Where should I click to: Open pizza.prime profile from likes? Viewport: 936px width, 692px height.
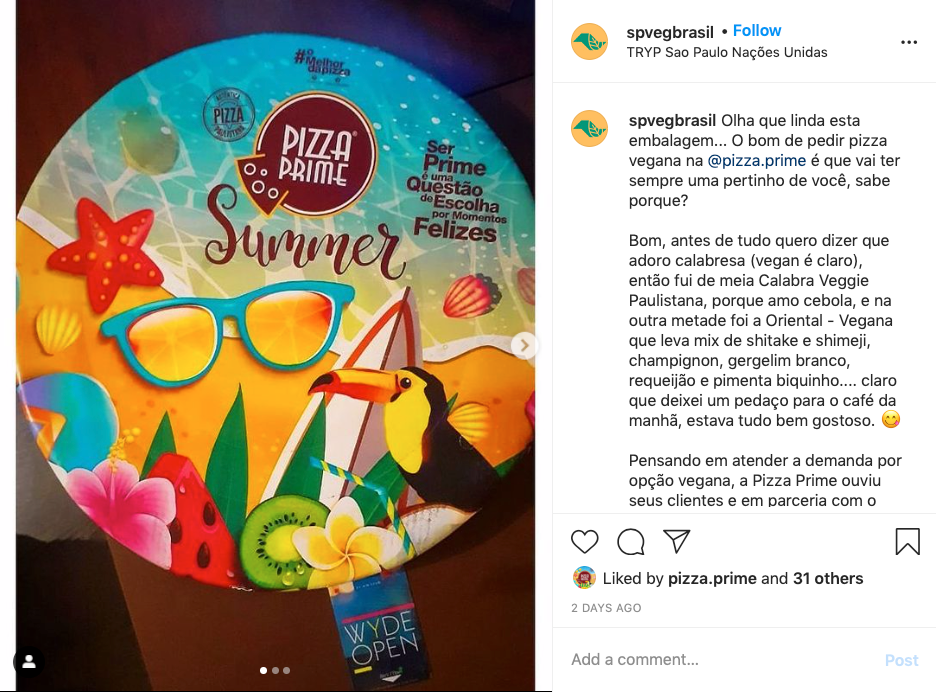coord(712,579)
